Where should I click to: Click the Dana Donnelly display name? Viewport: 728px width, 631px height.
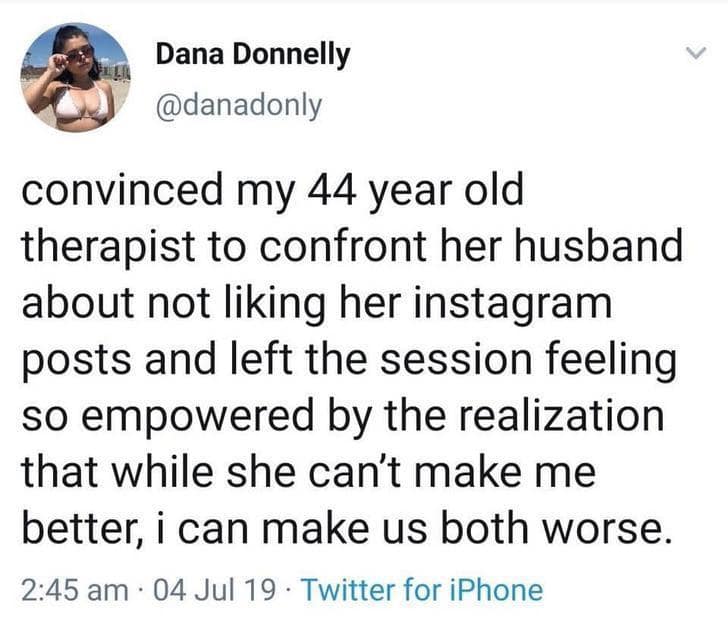pyautogui.click(x=253, y=55)
